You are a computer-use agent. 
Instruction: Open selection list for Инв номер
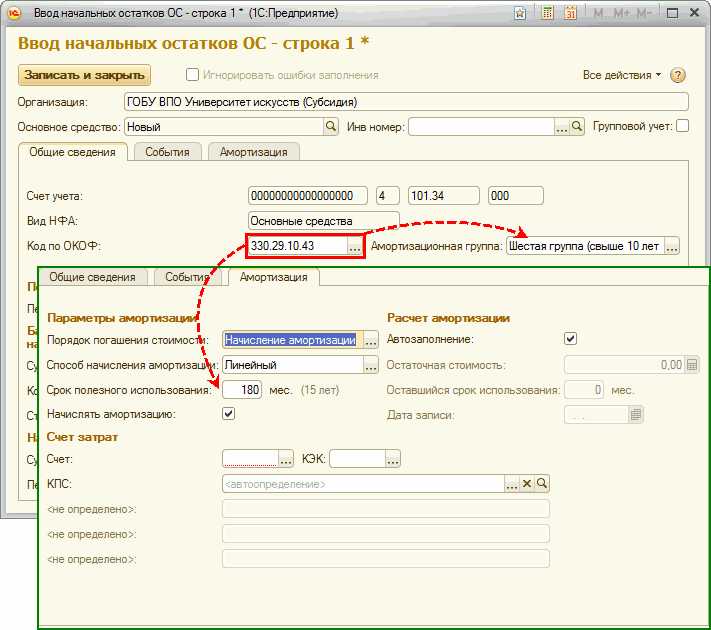562,127
